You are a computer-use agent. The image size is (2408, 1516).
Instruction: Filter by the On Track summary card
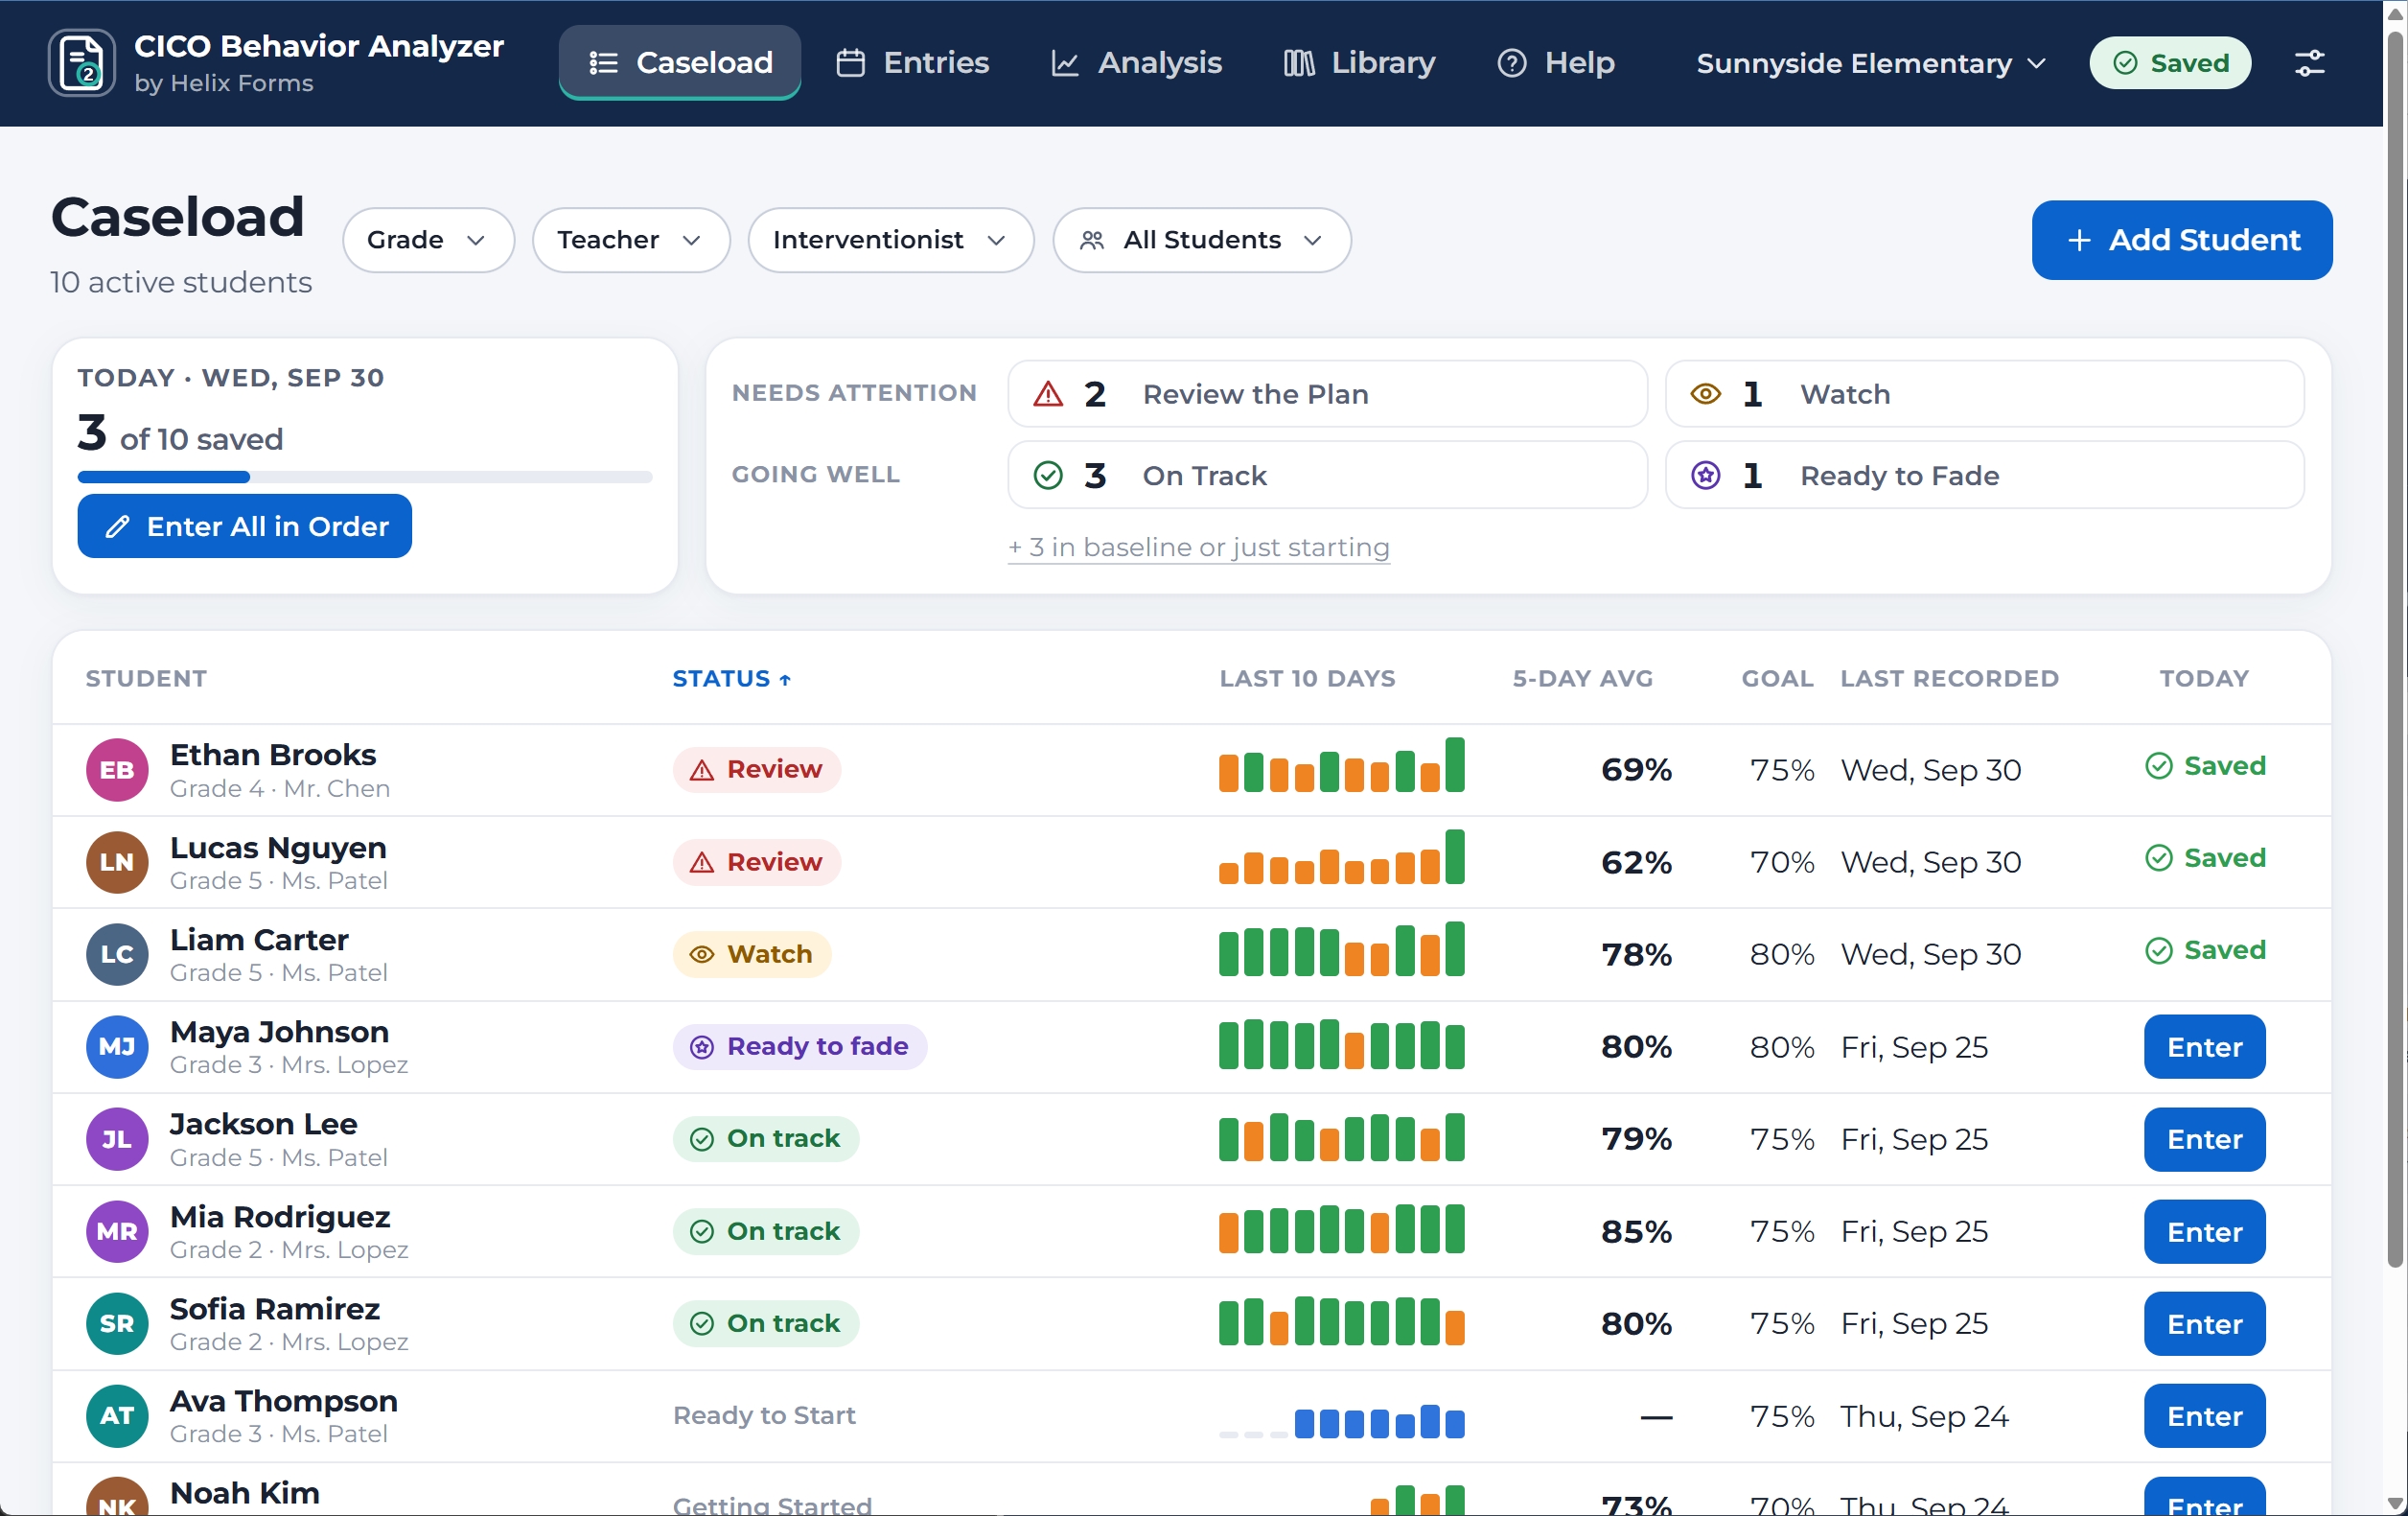point(1327,475)
